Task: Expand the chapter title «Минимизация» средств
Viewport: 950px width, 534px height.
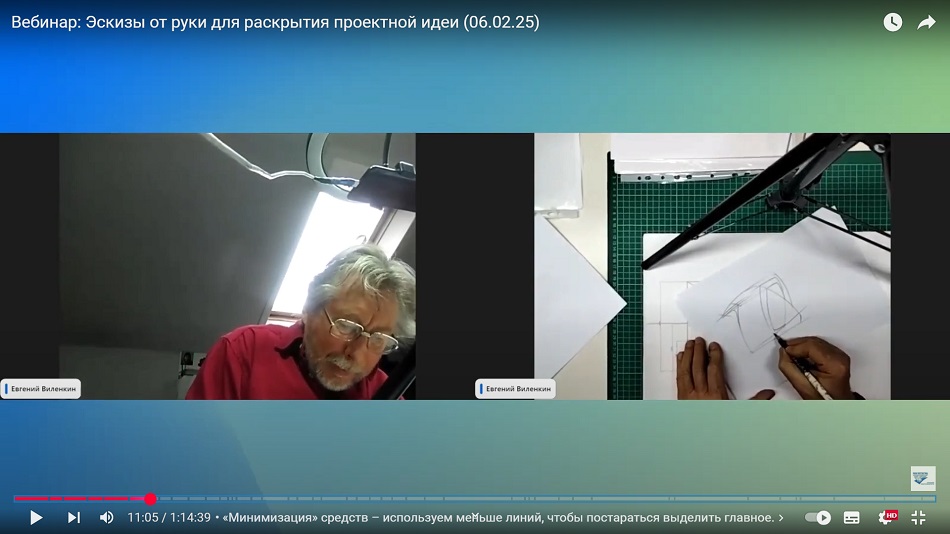Action: tap(498, 517)
